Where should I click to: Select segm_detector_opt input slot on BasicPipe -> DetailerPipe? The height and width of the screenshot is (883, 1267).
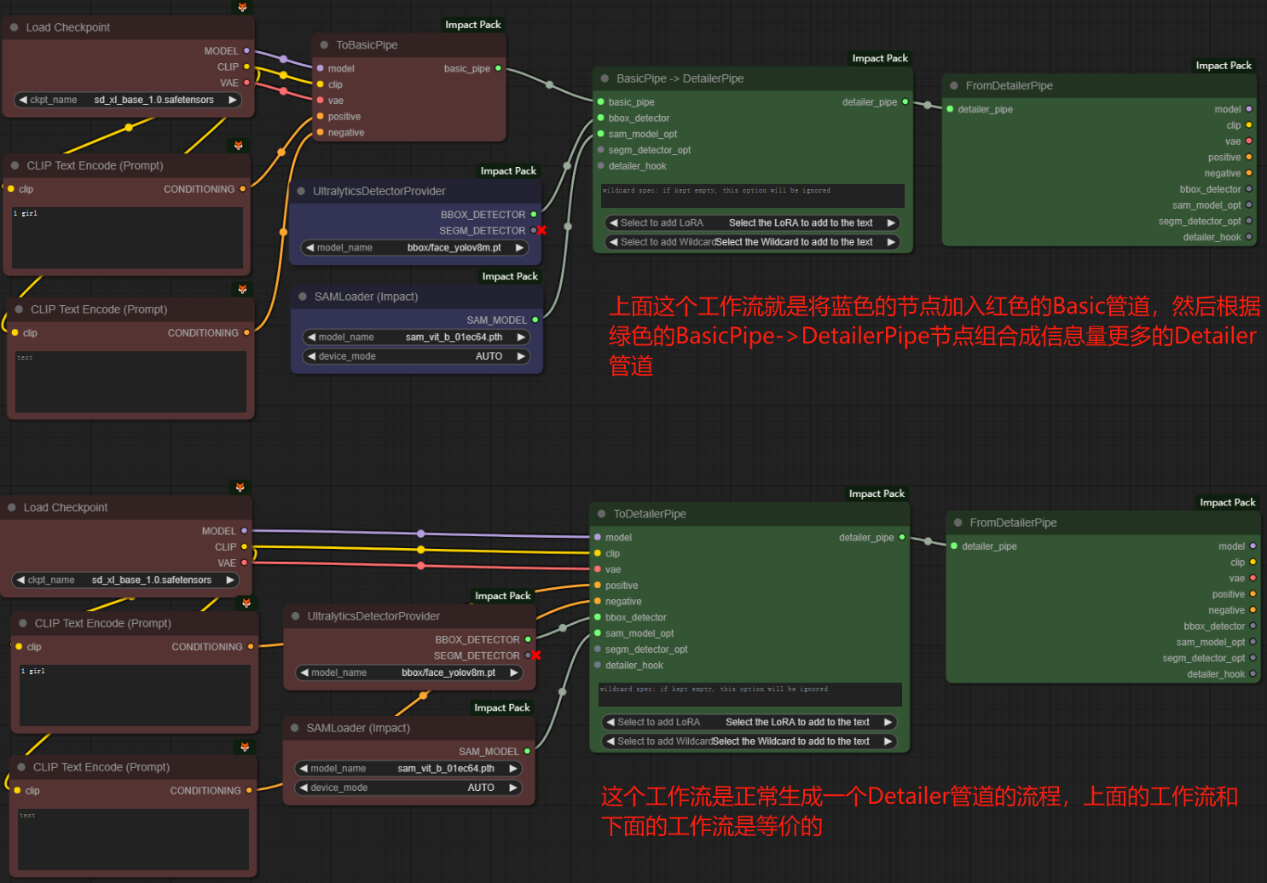pyautogui.click(x=600, y=150)
